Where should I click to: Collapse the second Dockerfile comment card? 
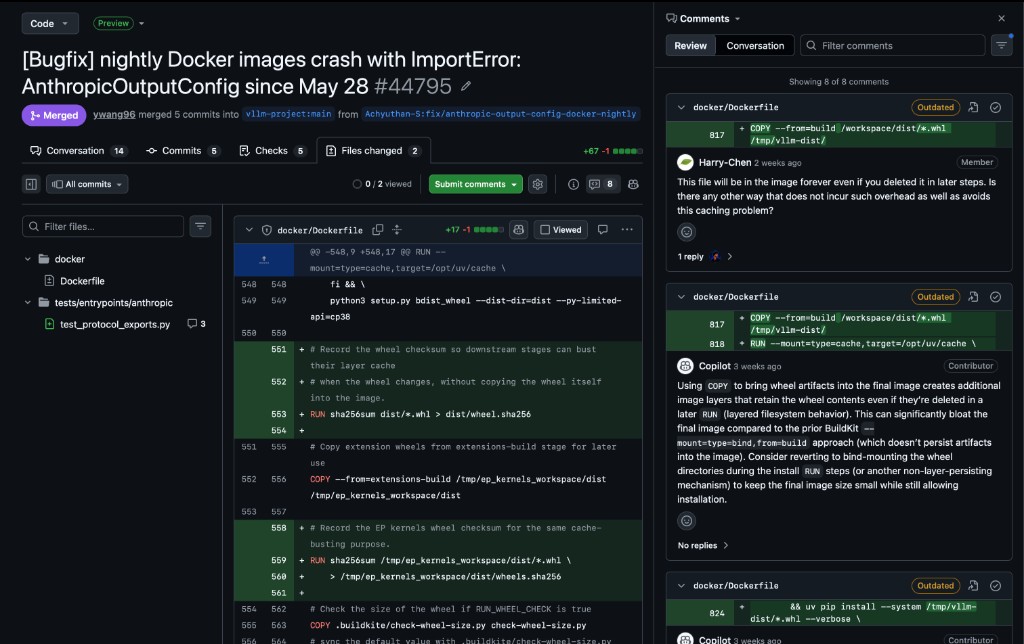(x=681, y=297)
